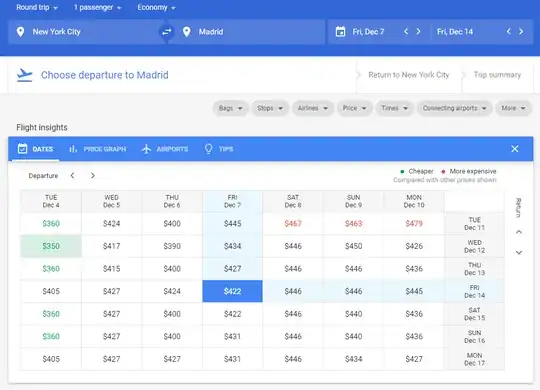The image size is (540, 390).
Task: Click the MON Dec 17 return row label
Action: click(475, 359)
